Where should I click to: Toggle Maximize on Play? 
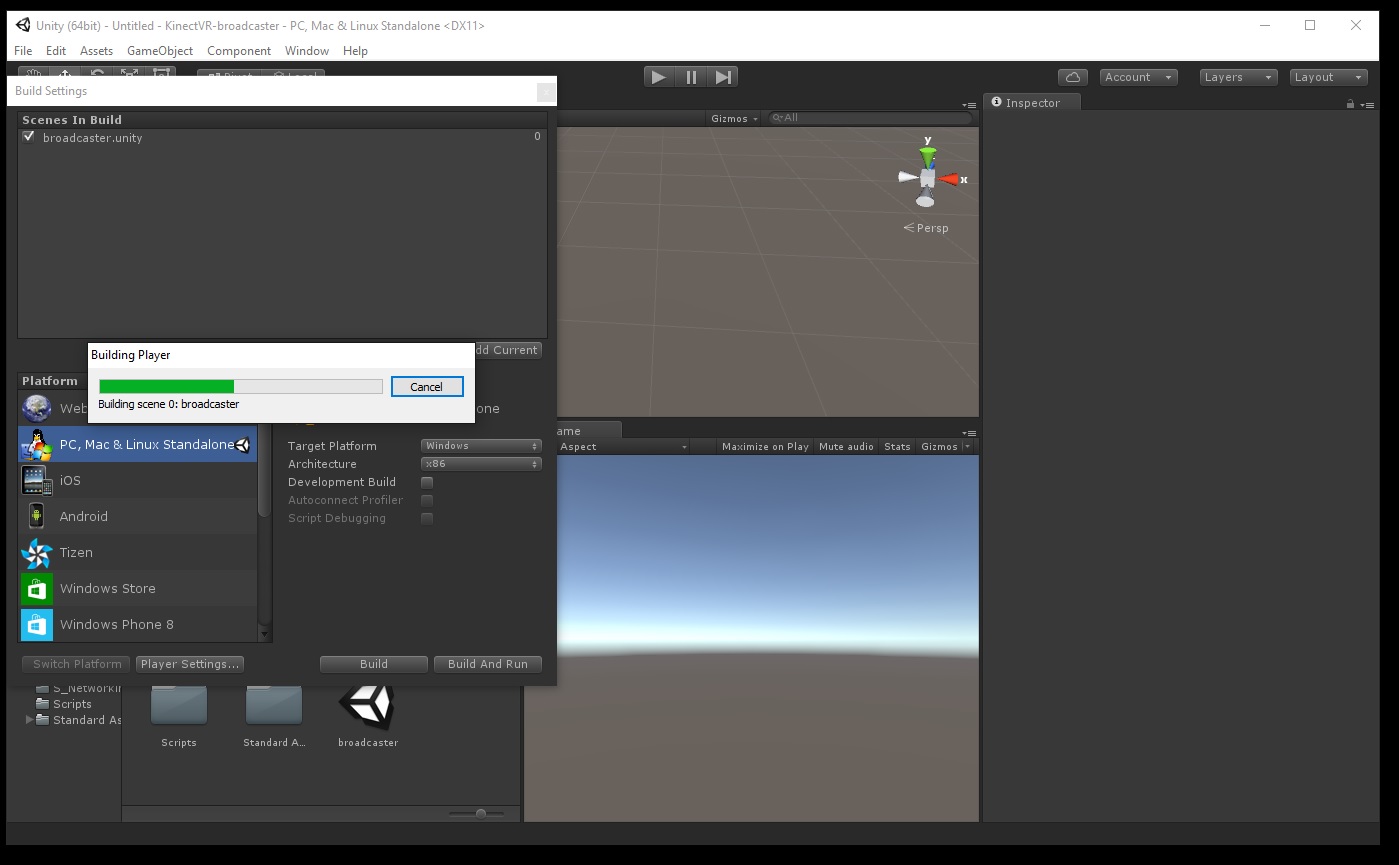click(765, 447)
